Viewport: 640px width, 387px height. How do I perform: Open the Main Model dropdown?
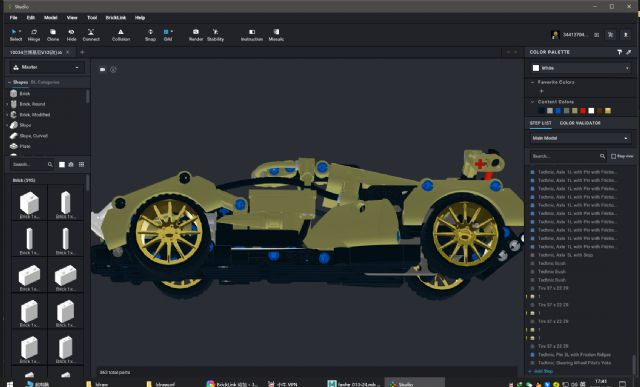pyautogui.click(x=580, y=138)
